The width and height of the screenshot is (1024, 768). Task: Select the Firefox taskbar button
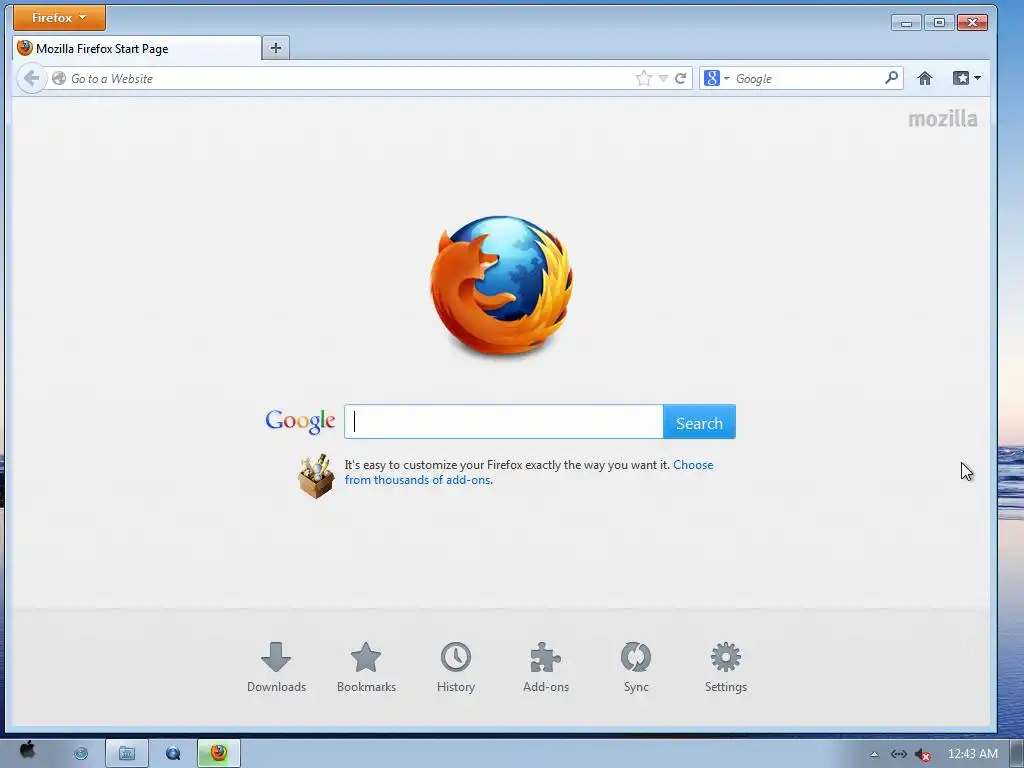[x=219, y=754]
